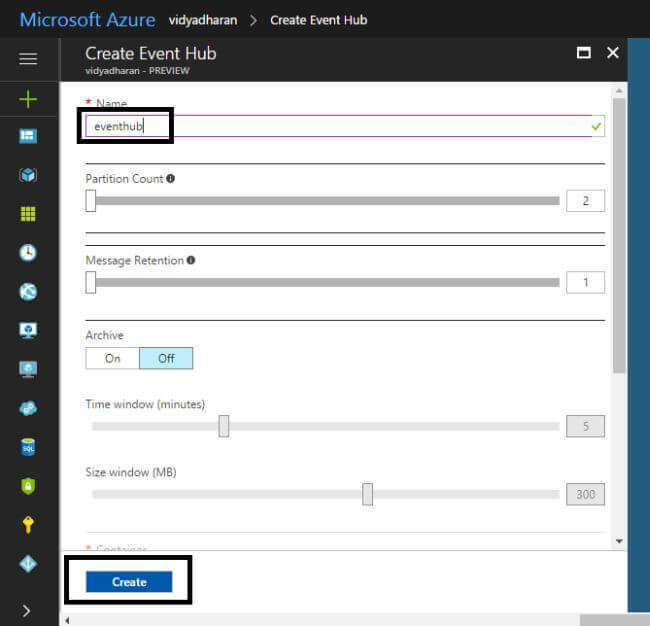The image size is (650, 626).
Task: Expand the sidebar with bottom chevron
Action: [x=27, y=609]
